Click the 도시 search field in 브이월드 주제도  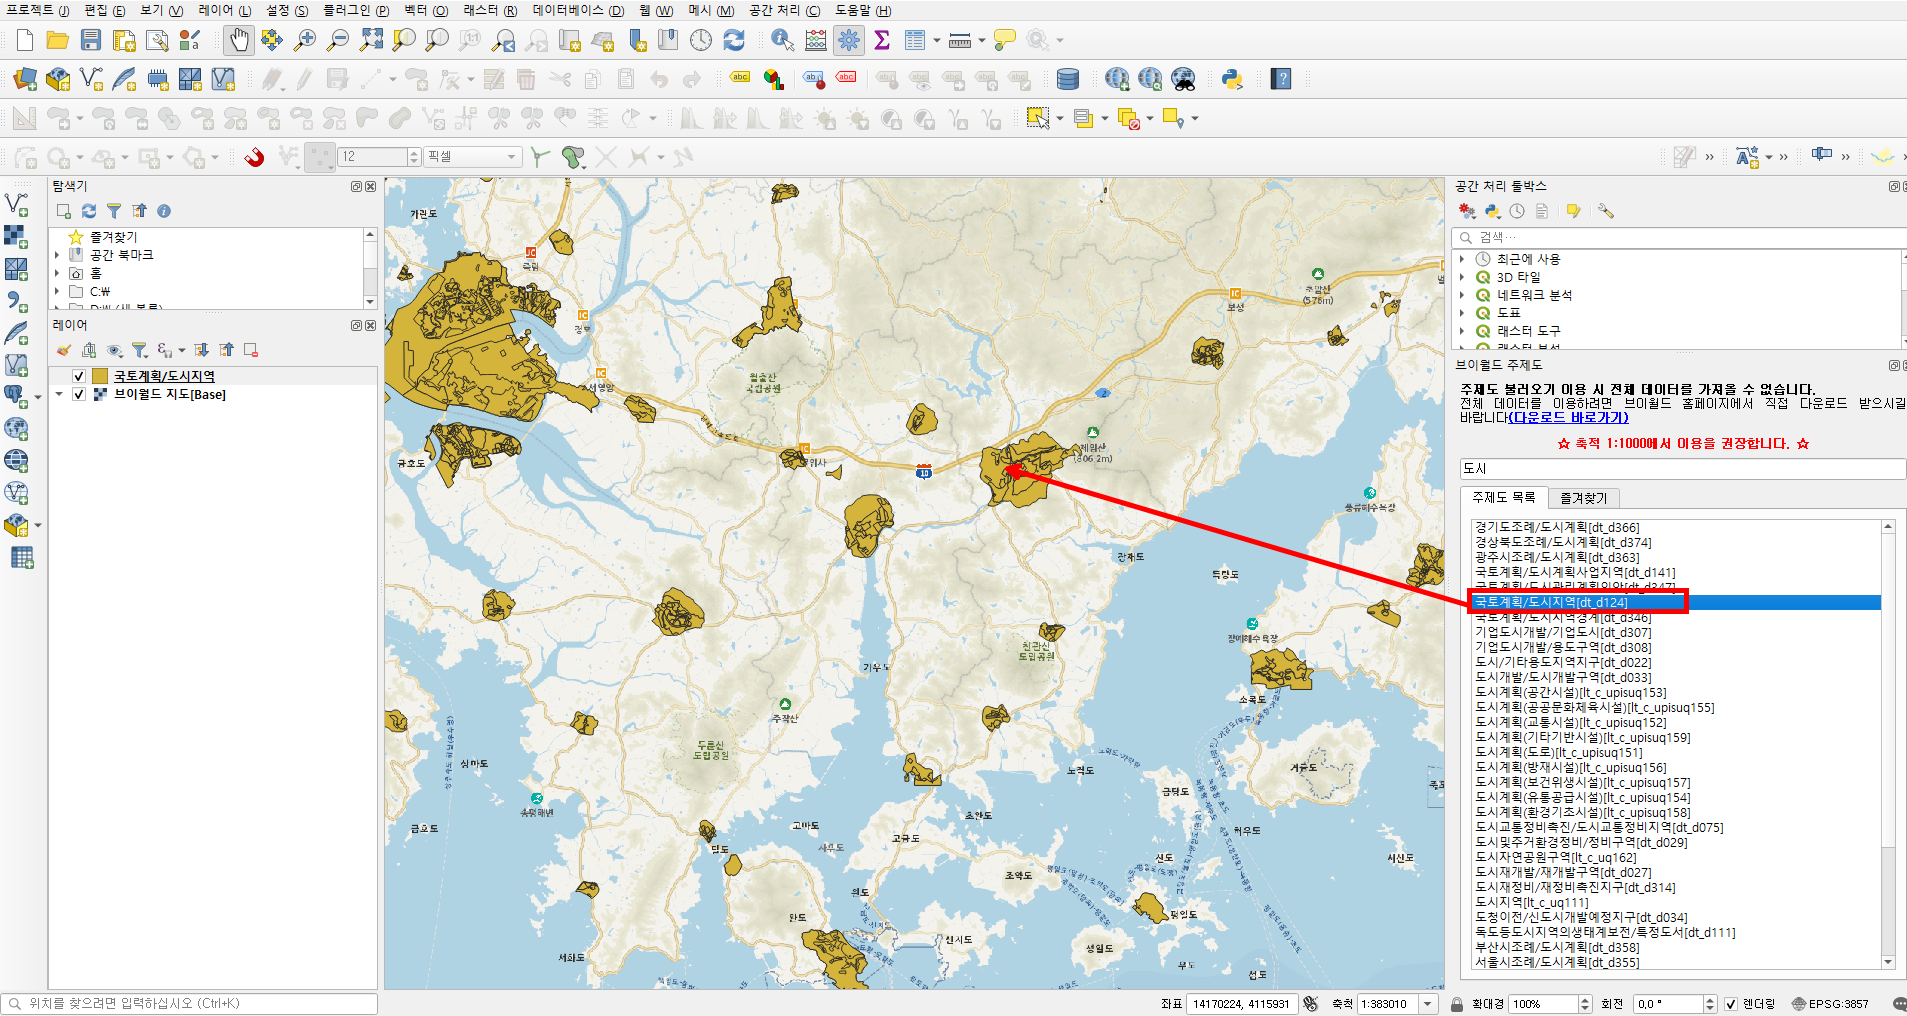point(1683,468)
